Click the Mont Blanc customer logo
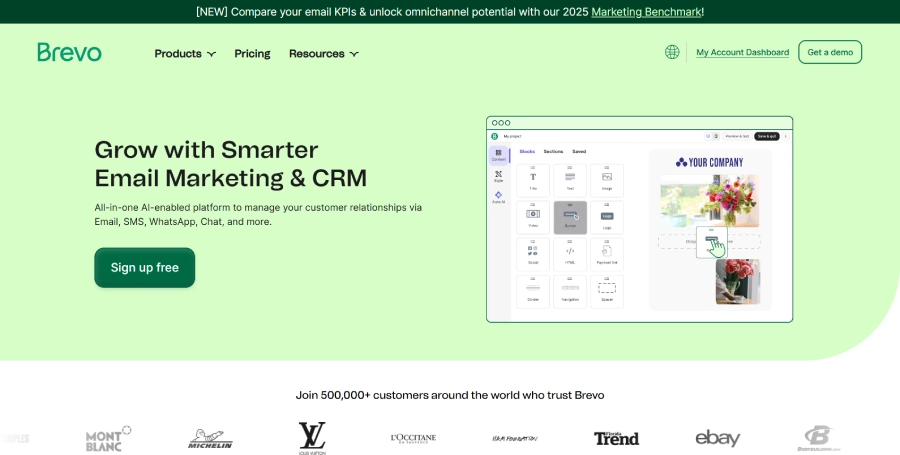This screenshot has width=900, height=455. [108, 439]
